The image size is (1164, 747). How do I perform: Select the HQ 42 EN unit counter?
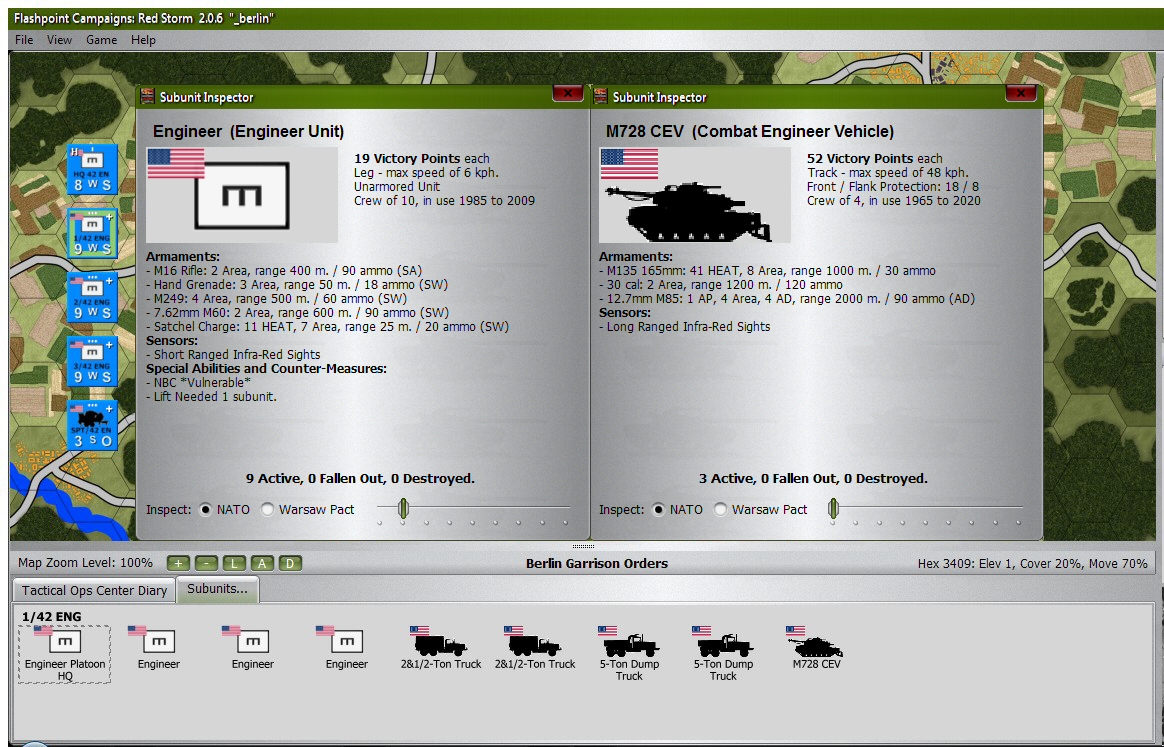[92, 169]
